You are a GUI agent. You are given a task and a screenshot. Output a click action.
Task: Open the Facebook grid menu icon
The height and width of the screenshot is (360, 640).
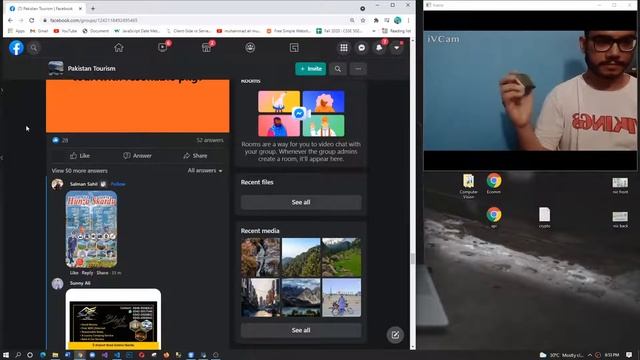[x=344, y=48]
